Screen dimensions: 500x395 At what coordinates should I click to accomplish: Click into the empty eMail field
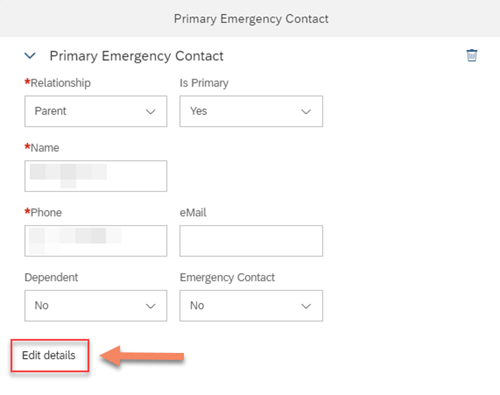[x=251, y=241]
